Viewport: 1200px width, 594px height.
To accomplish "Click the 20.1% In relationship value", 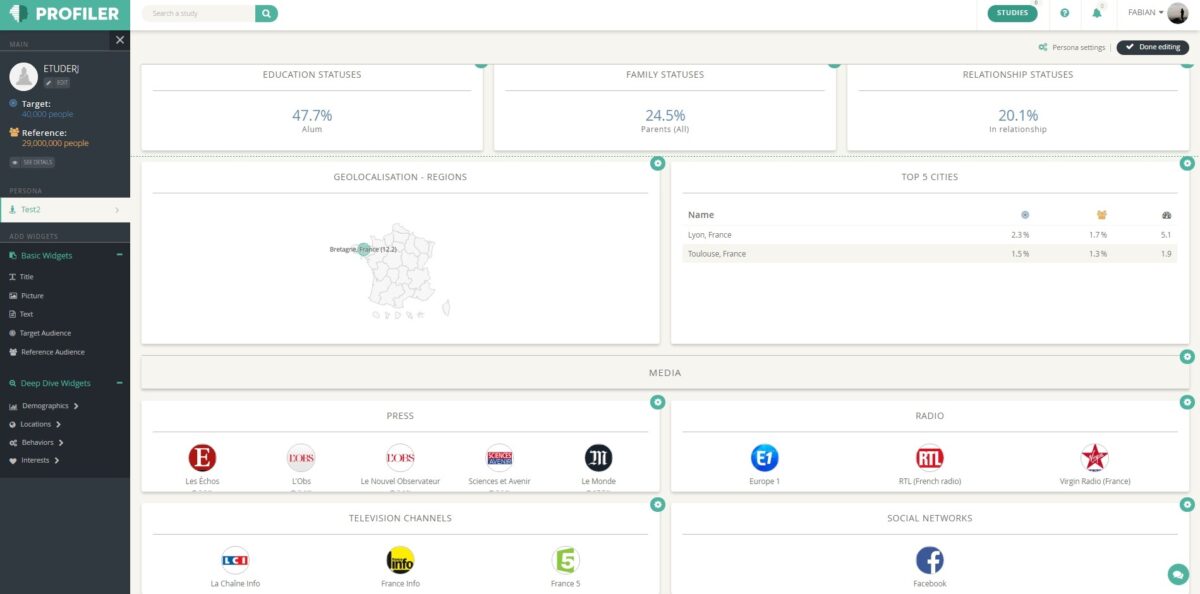I will (x=1018, y=116).
